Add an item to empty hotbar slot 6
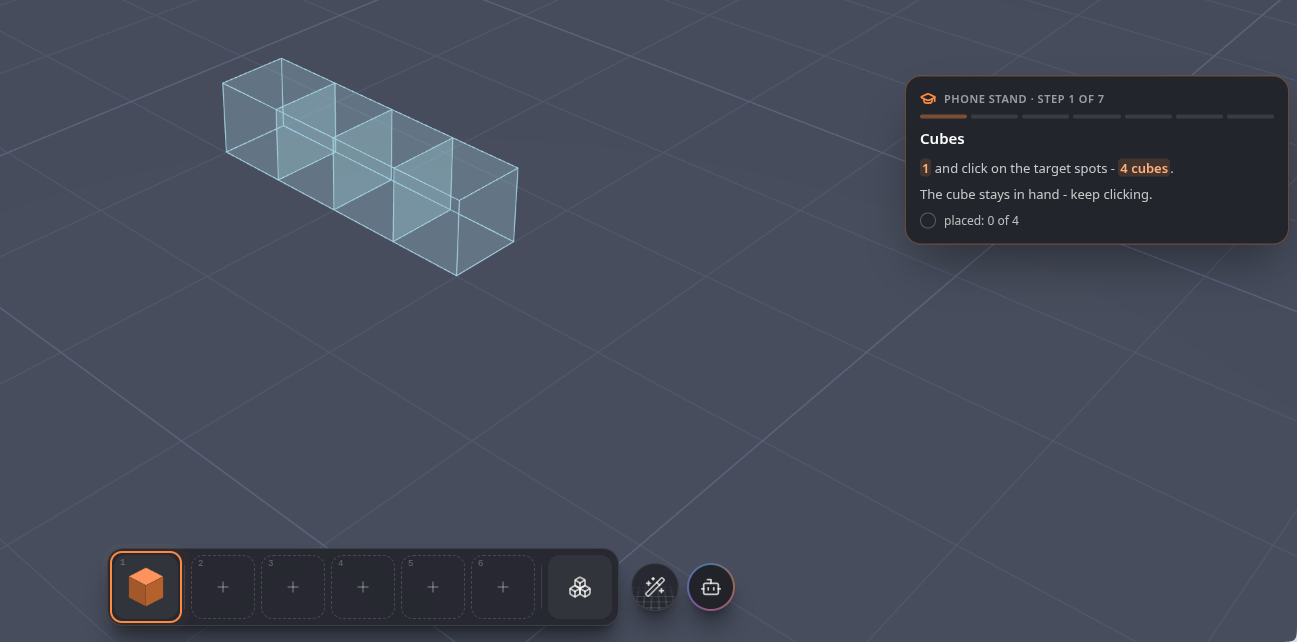Viewport: 1297px width, 642px height. (x=503, y=587)
